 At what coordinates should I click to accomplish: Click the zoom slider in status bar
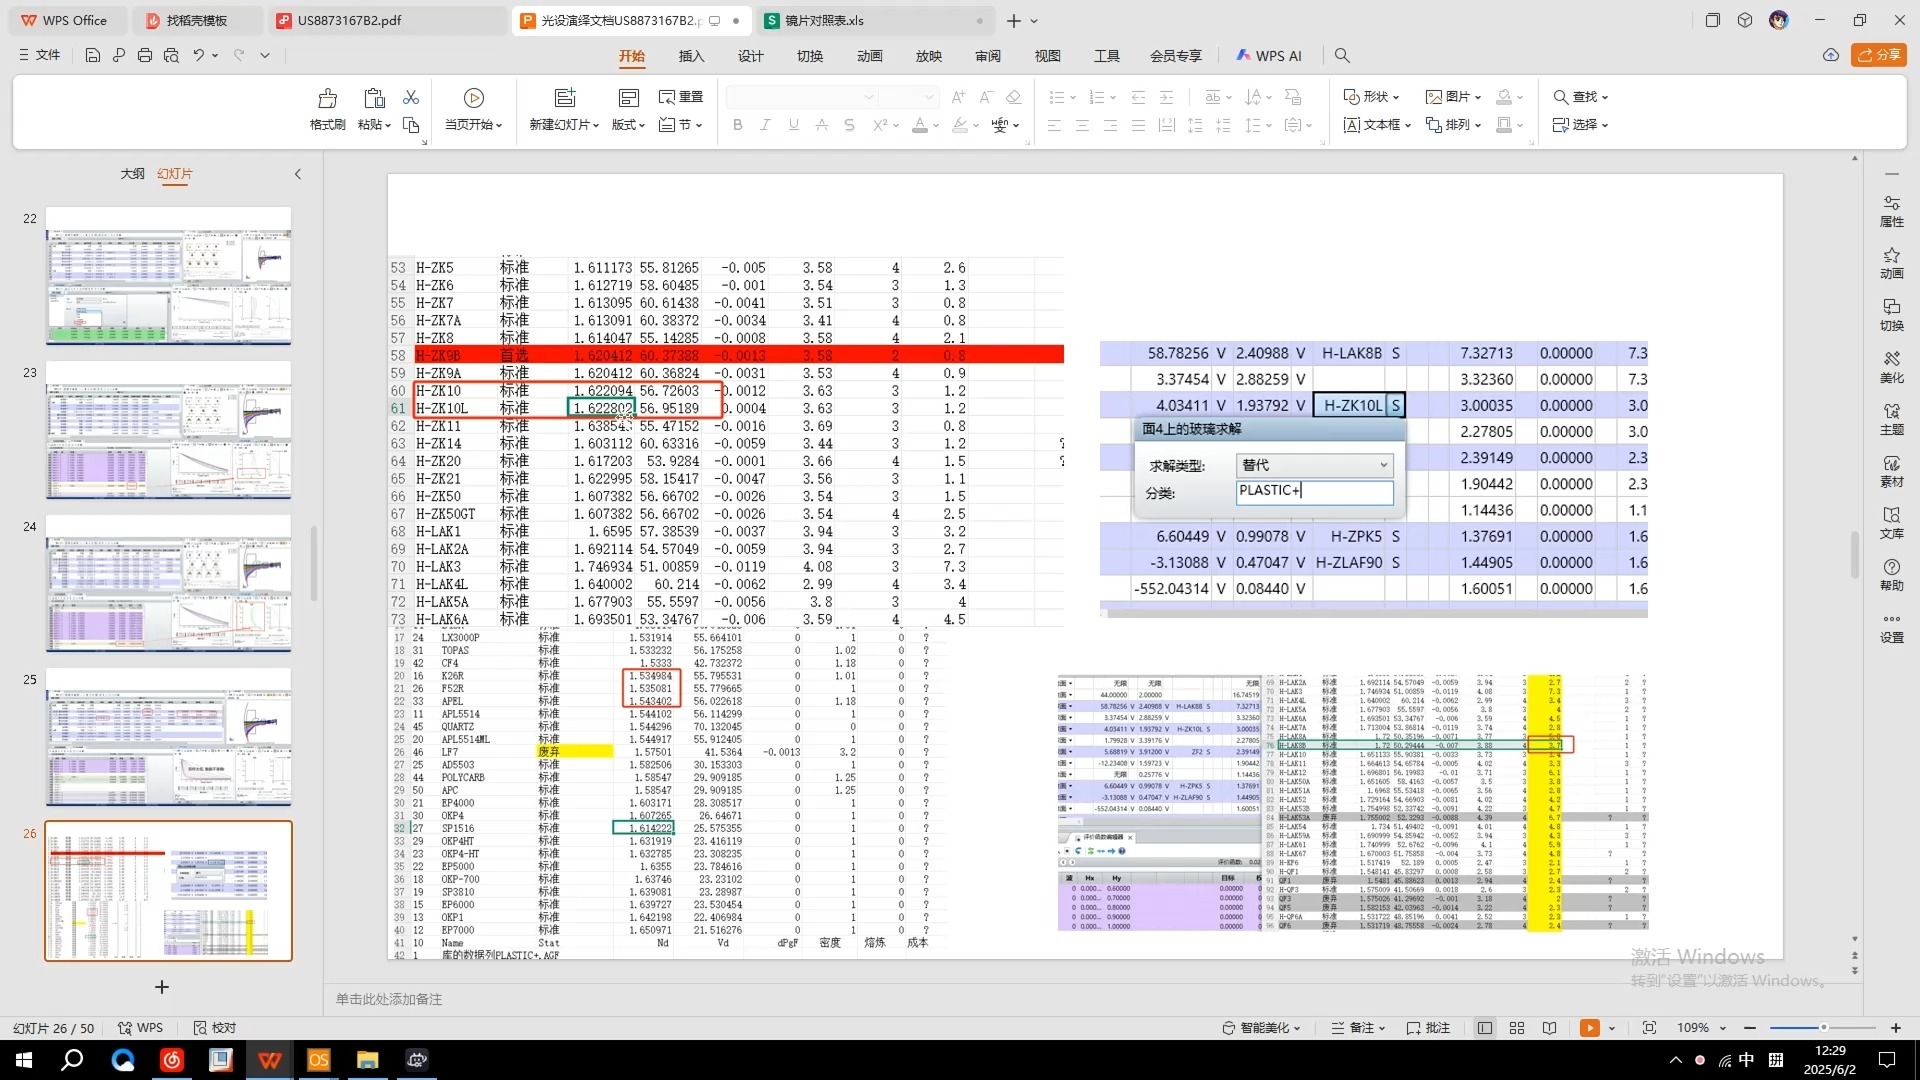coord(1823,1028)
